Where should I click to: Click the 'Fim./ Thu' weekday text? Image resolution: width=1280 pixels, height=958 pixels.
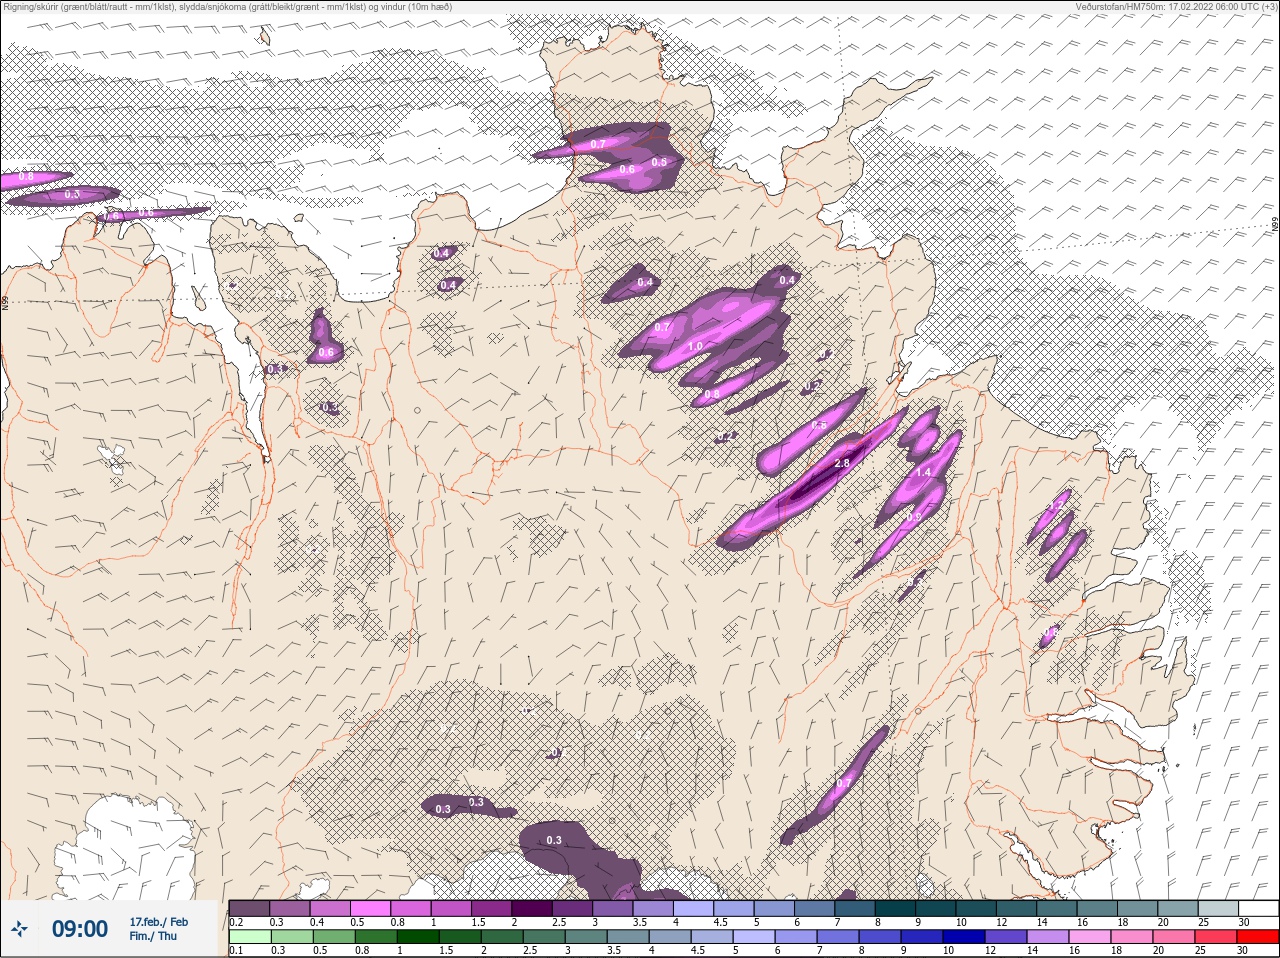[x=153, y=936]
